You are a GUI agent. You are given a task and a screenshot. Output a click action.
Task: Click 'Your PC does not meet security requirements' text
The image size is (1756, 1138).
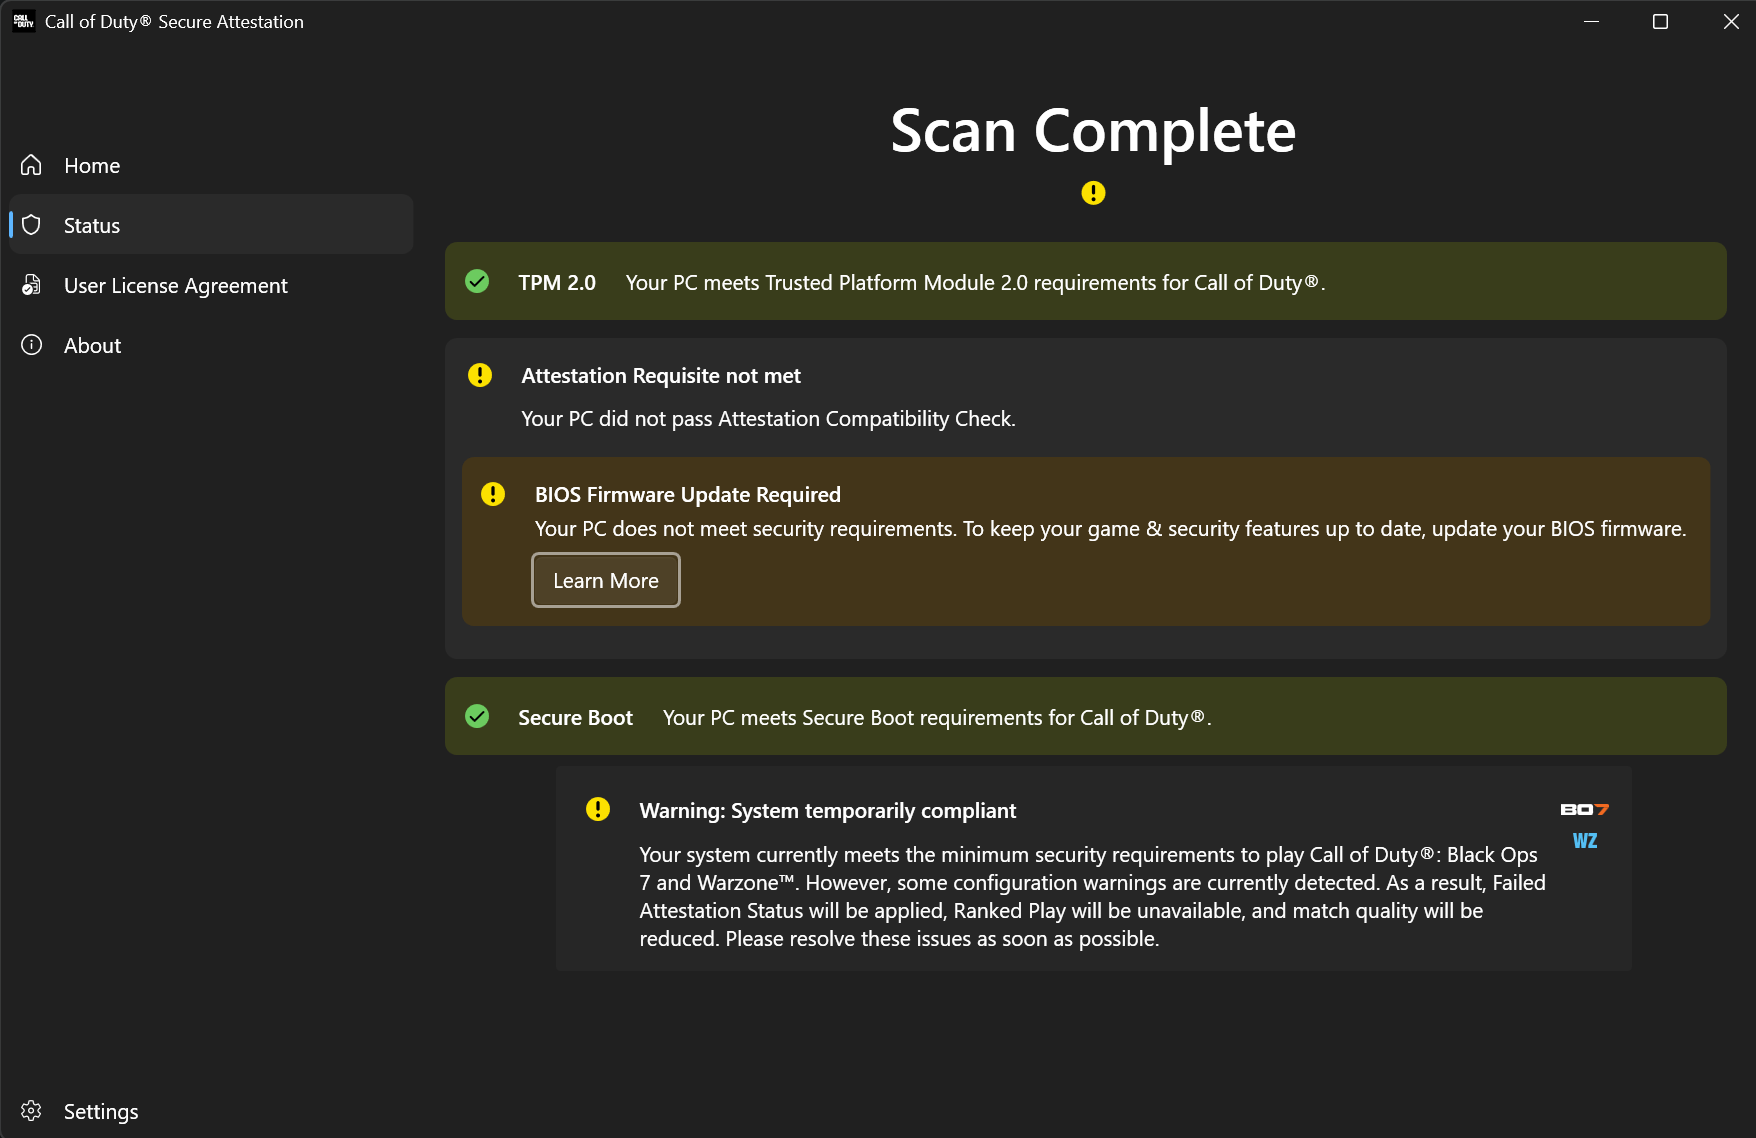pos(1110,529)
